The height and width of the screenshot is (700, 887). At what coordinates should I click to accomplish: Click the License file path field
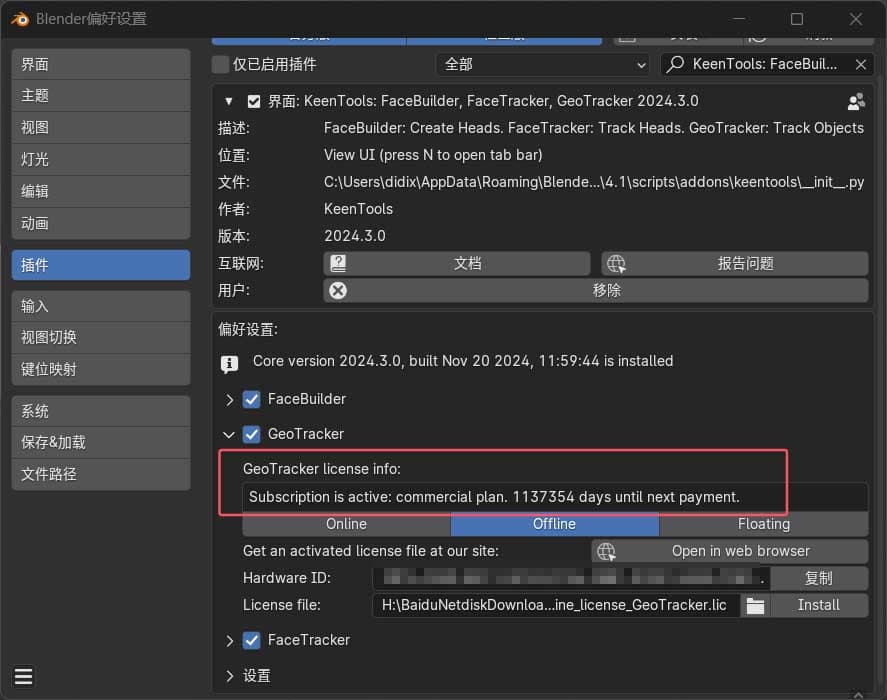557,605
